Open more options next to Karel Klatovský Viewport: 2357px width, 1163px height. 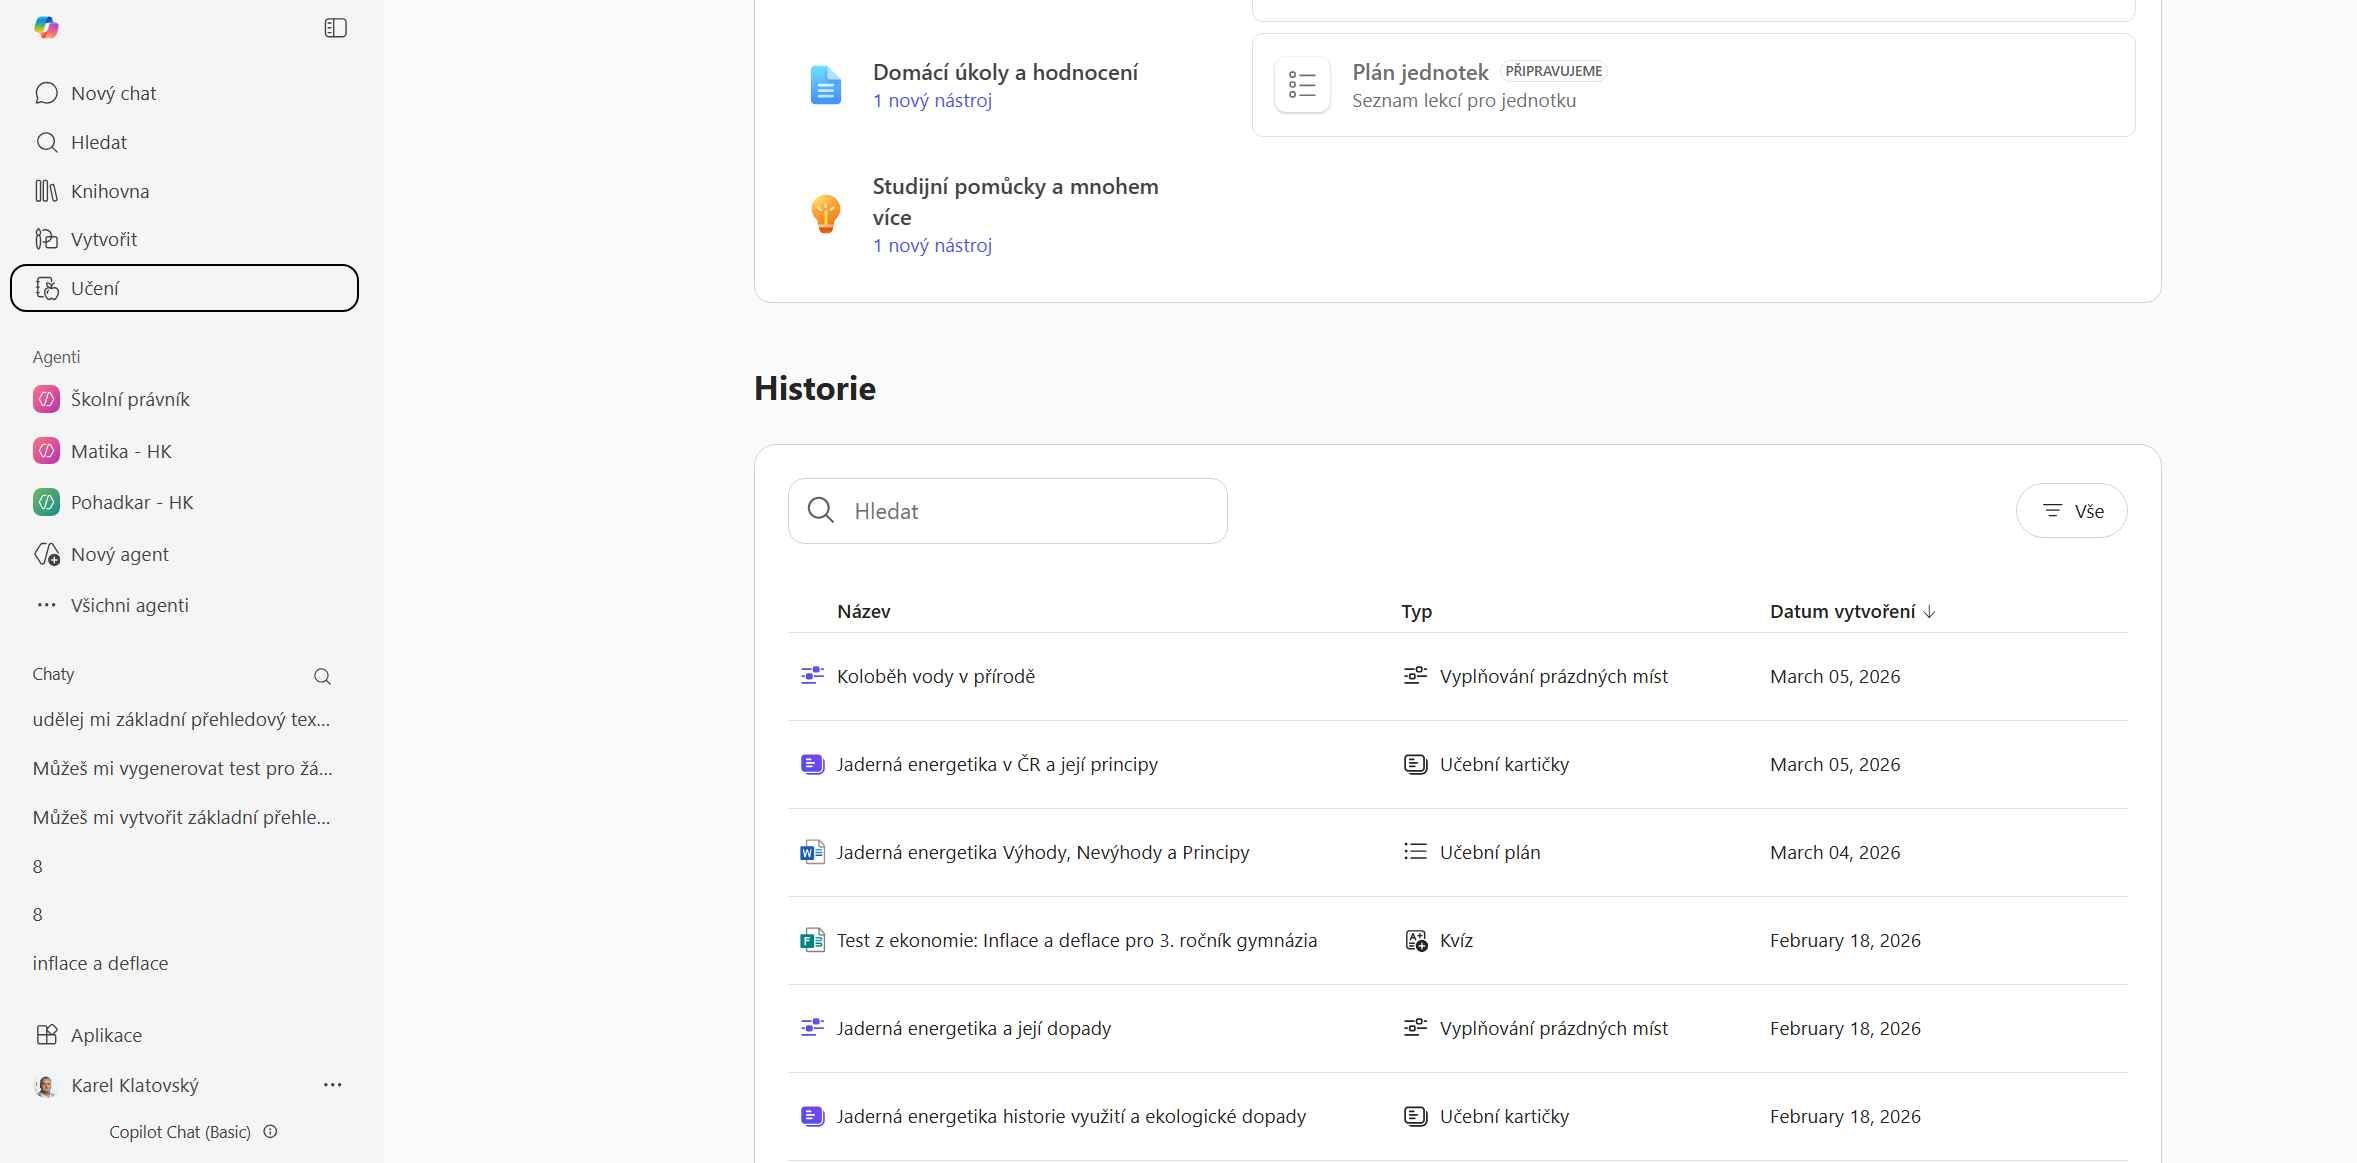332,1085
